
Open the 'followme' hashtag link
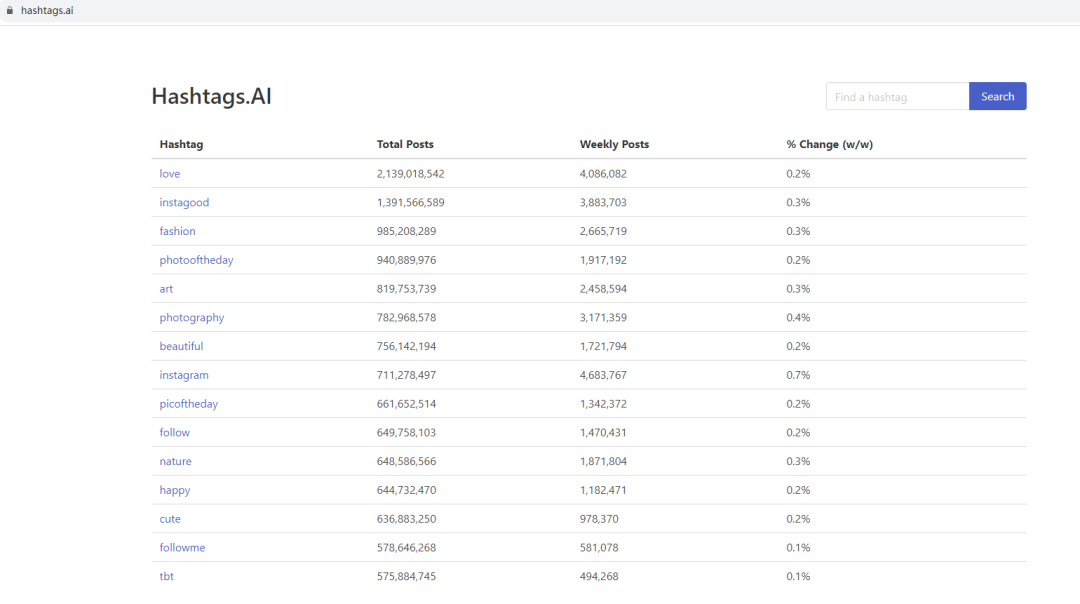pos(182,548)
